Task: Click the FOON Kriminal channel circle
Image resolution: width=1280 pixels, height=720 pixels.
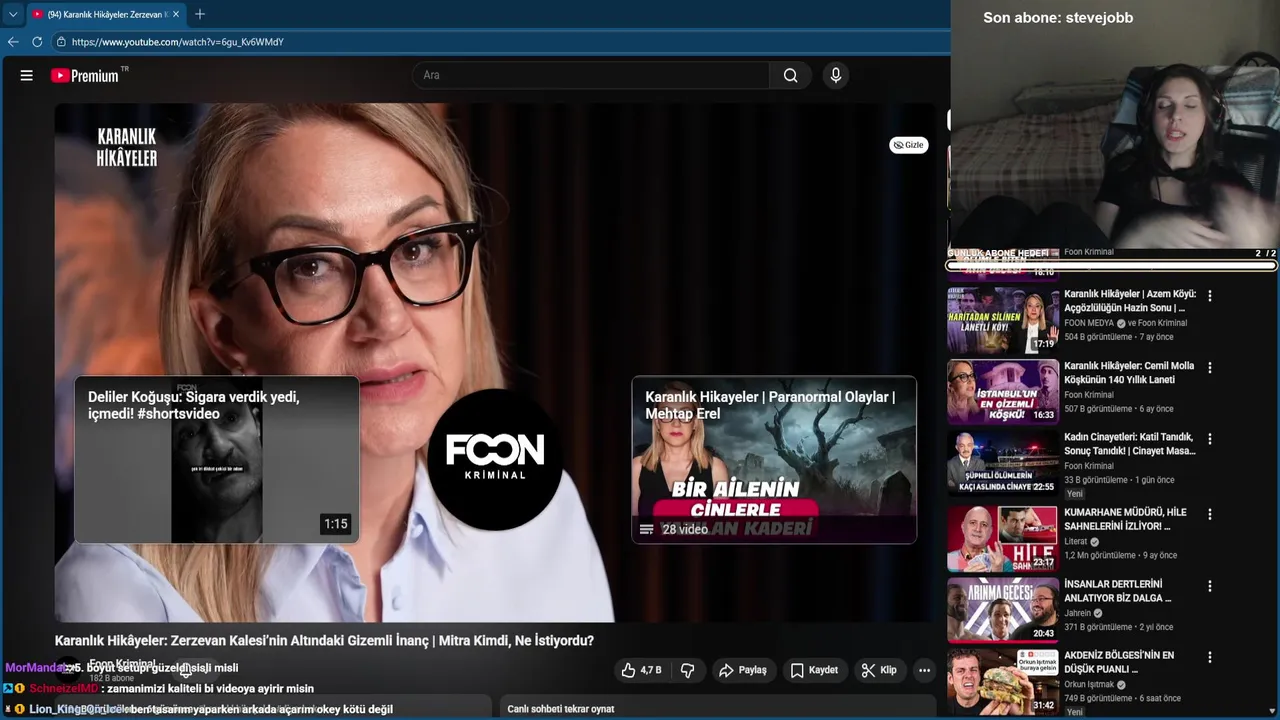Action: 495,459
